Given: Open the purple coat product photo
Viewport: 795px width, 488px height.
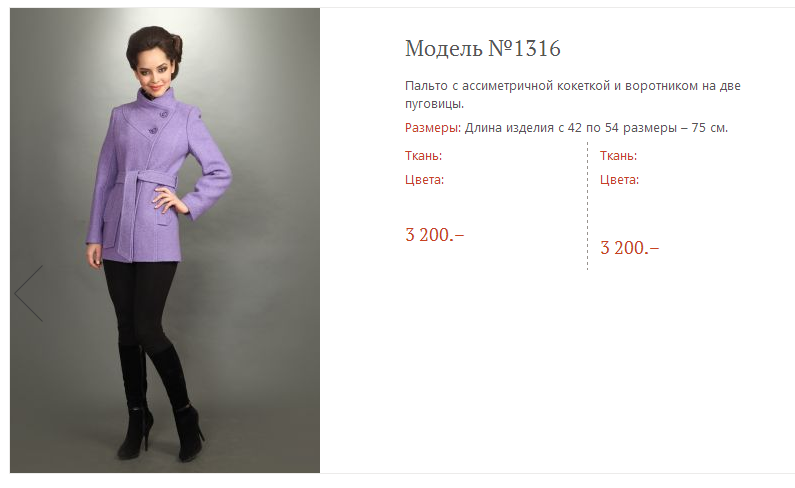Looking at the screenshot, I should pyautogui.click(x=165, y=240).
